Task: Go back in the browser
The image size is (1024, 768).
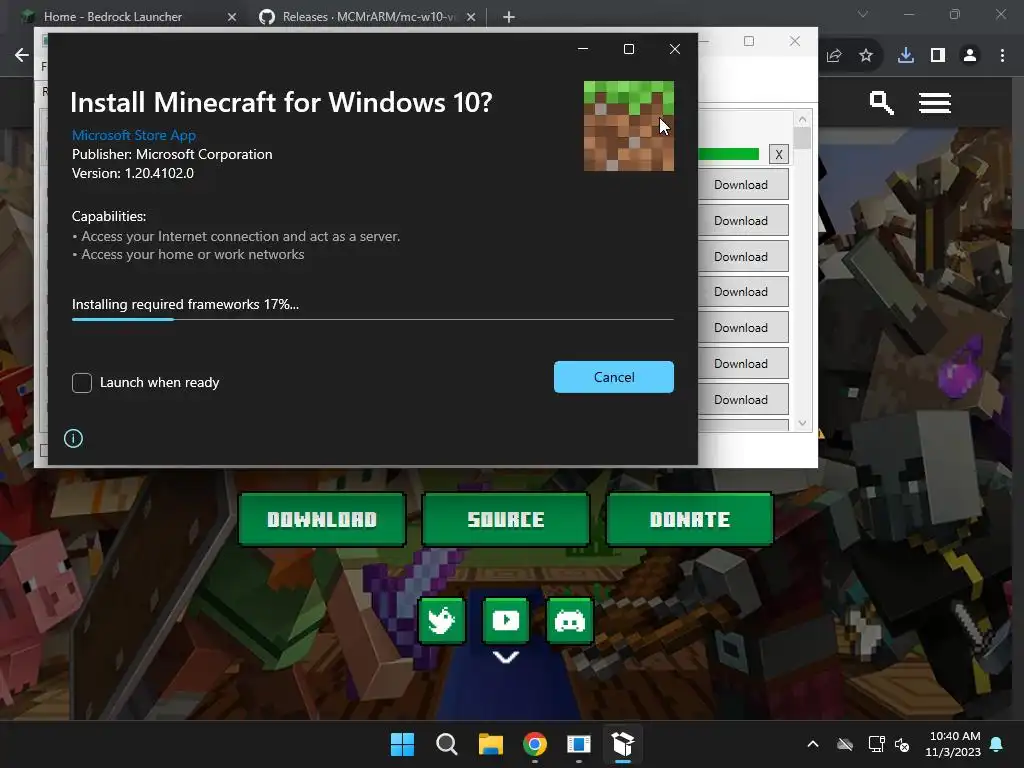Action: click(x=22, y=56)
